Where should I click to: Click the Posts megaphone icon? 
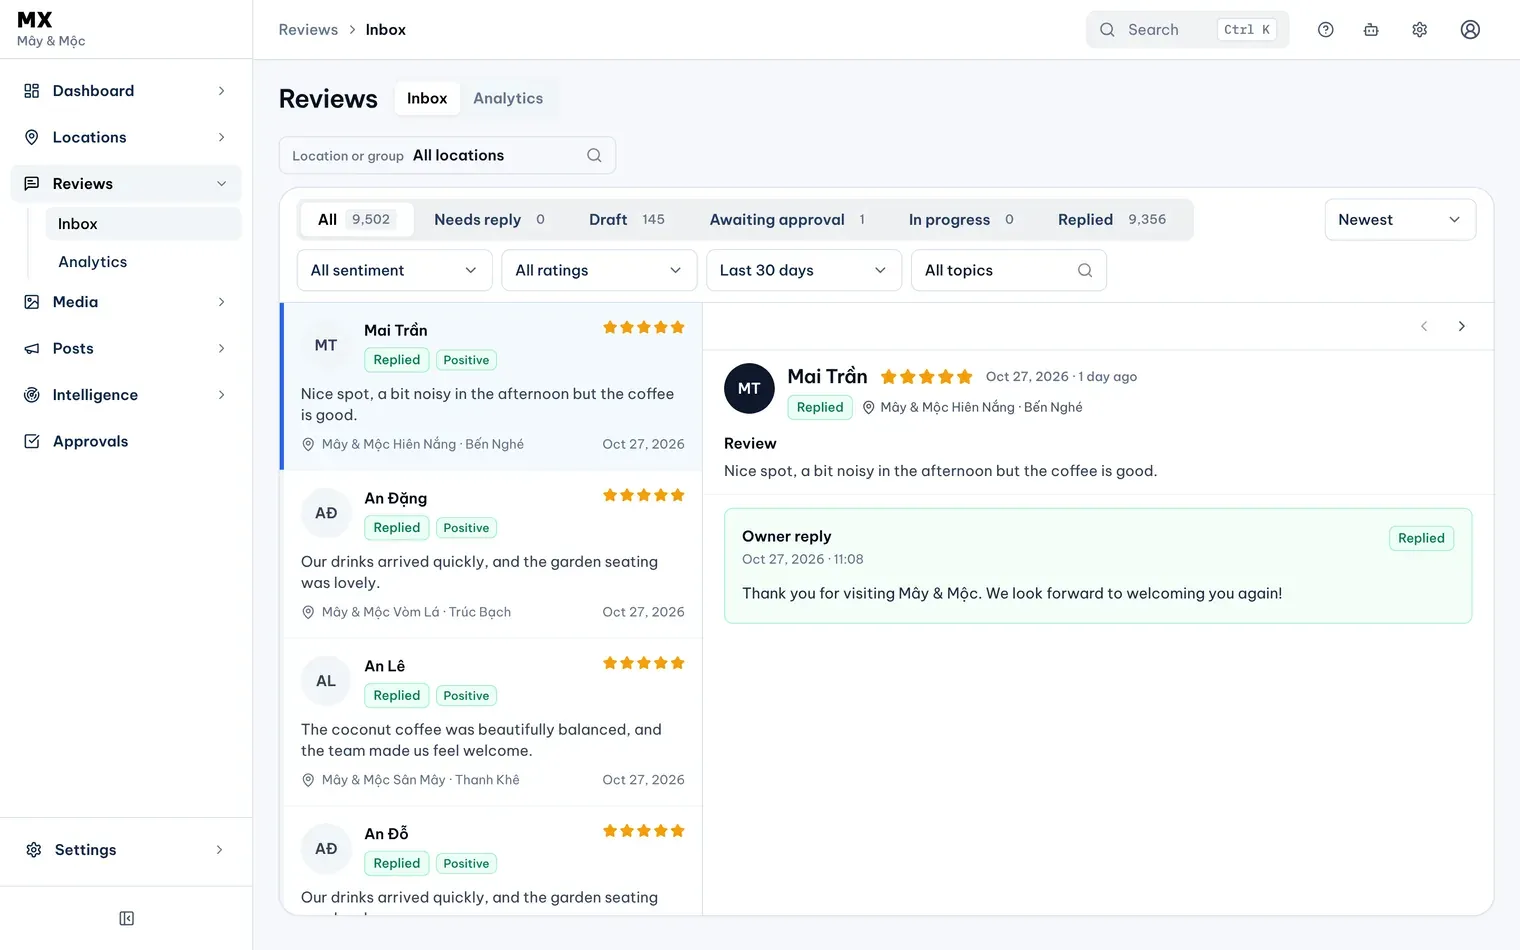pos(32,348)
